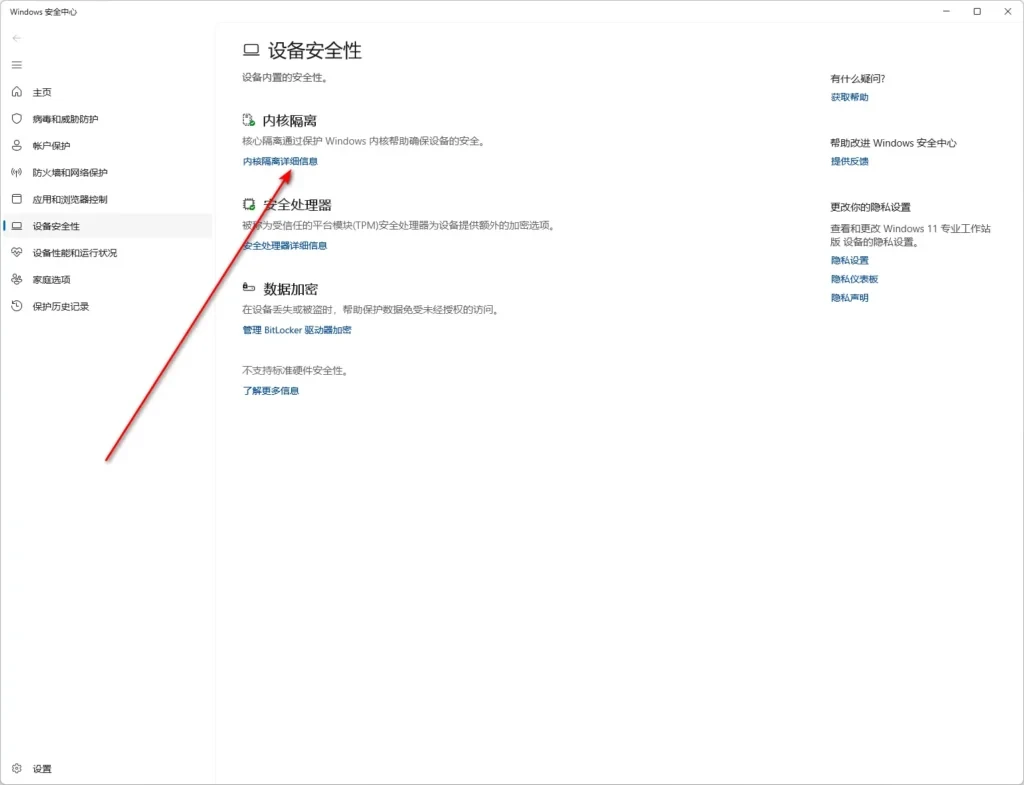Click the family icon for 家庭选项
Viewport: 1024px width, 785px height.
17,279
